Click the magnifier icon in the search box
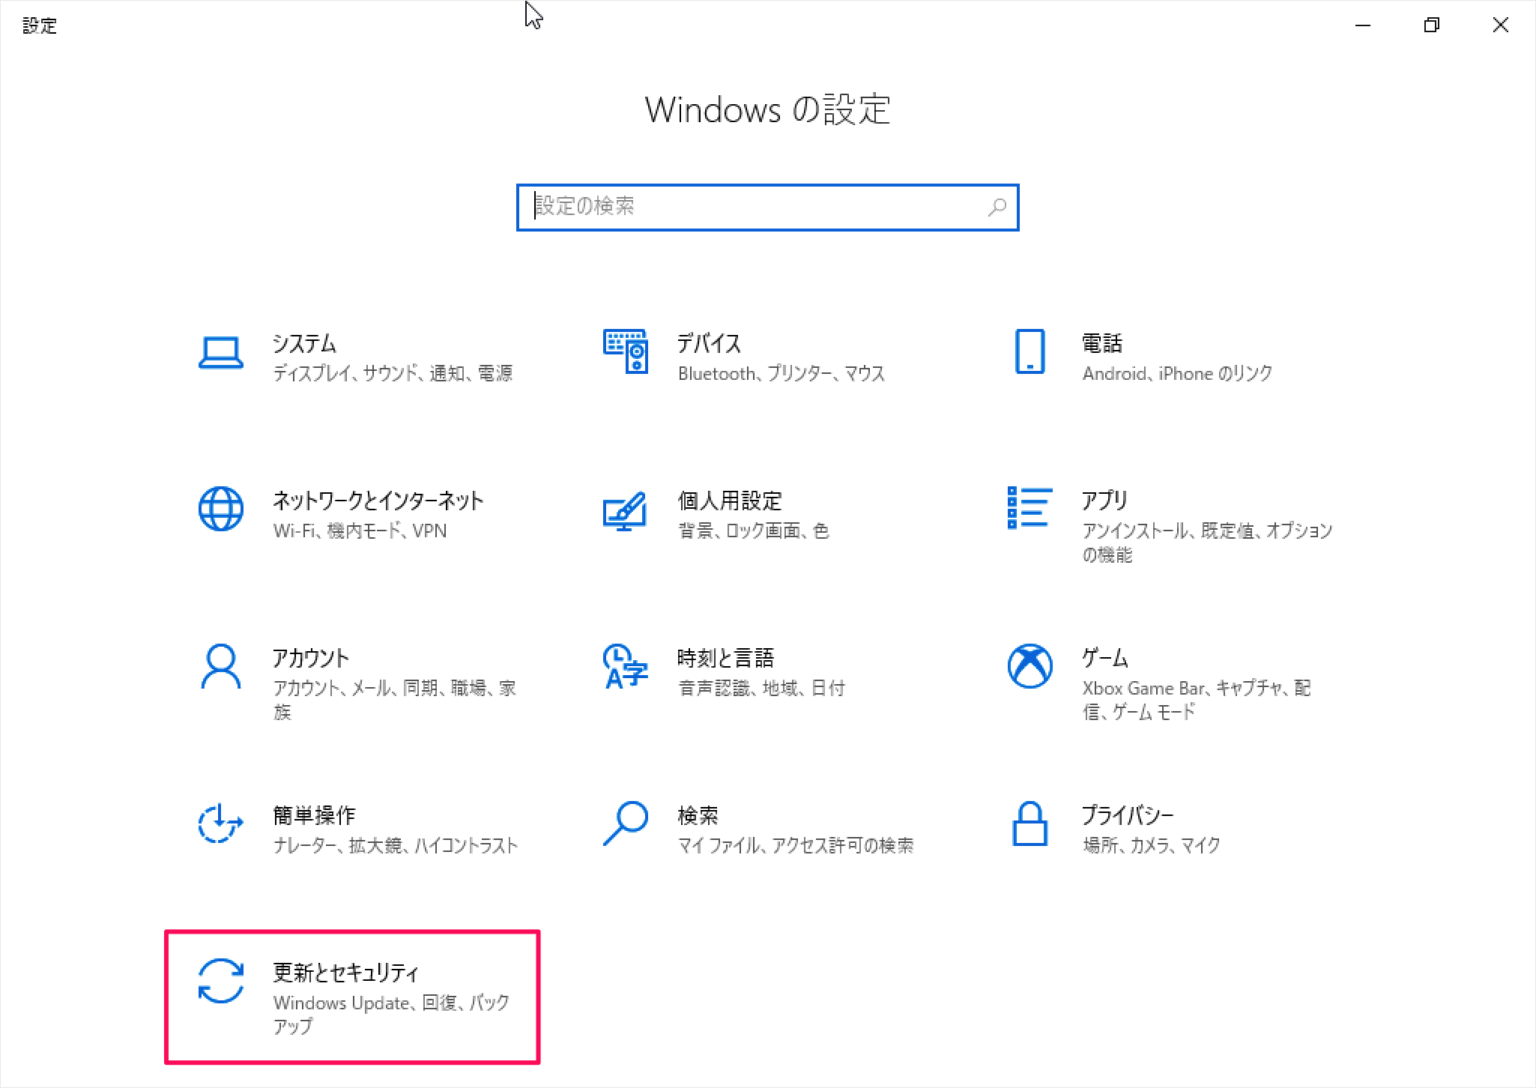This screenshot has width=1536, height=1088. [997, 207]
